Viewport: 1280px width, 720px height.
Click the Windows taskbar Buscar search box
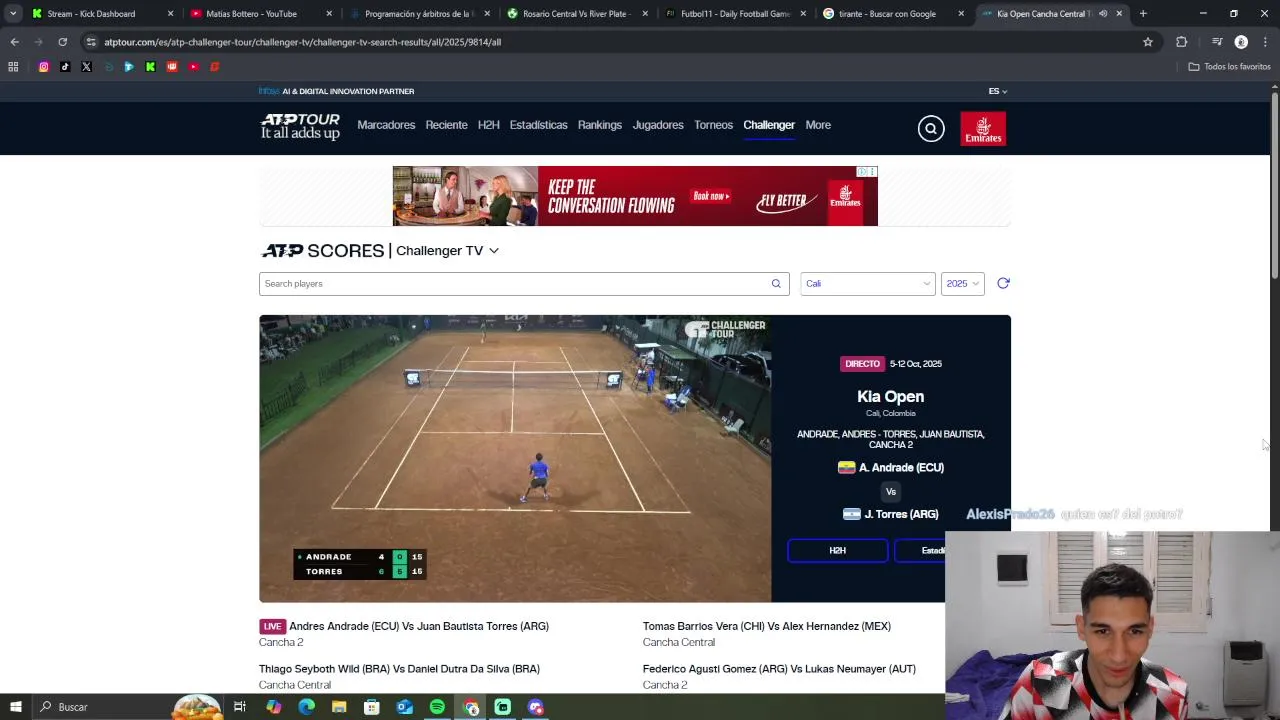pyautogui.click(x=100, y=707)
